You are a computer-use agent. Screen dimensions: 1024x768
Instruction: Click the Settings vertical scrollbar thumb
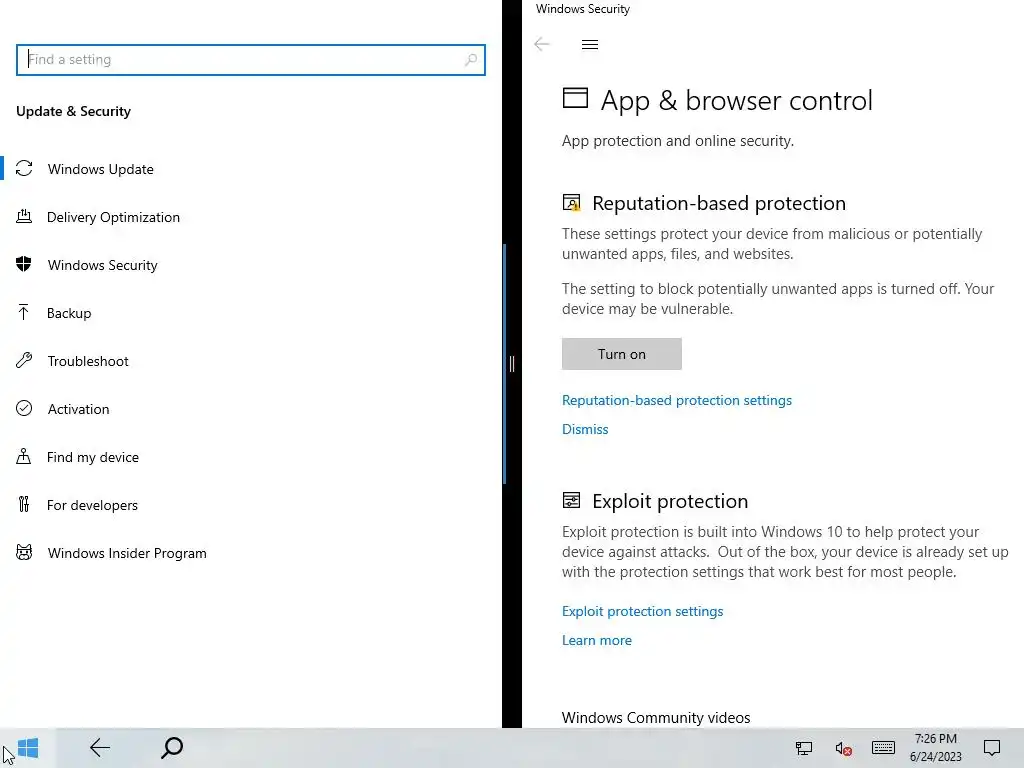point(504,364)
